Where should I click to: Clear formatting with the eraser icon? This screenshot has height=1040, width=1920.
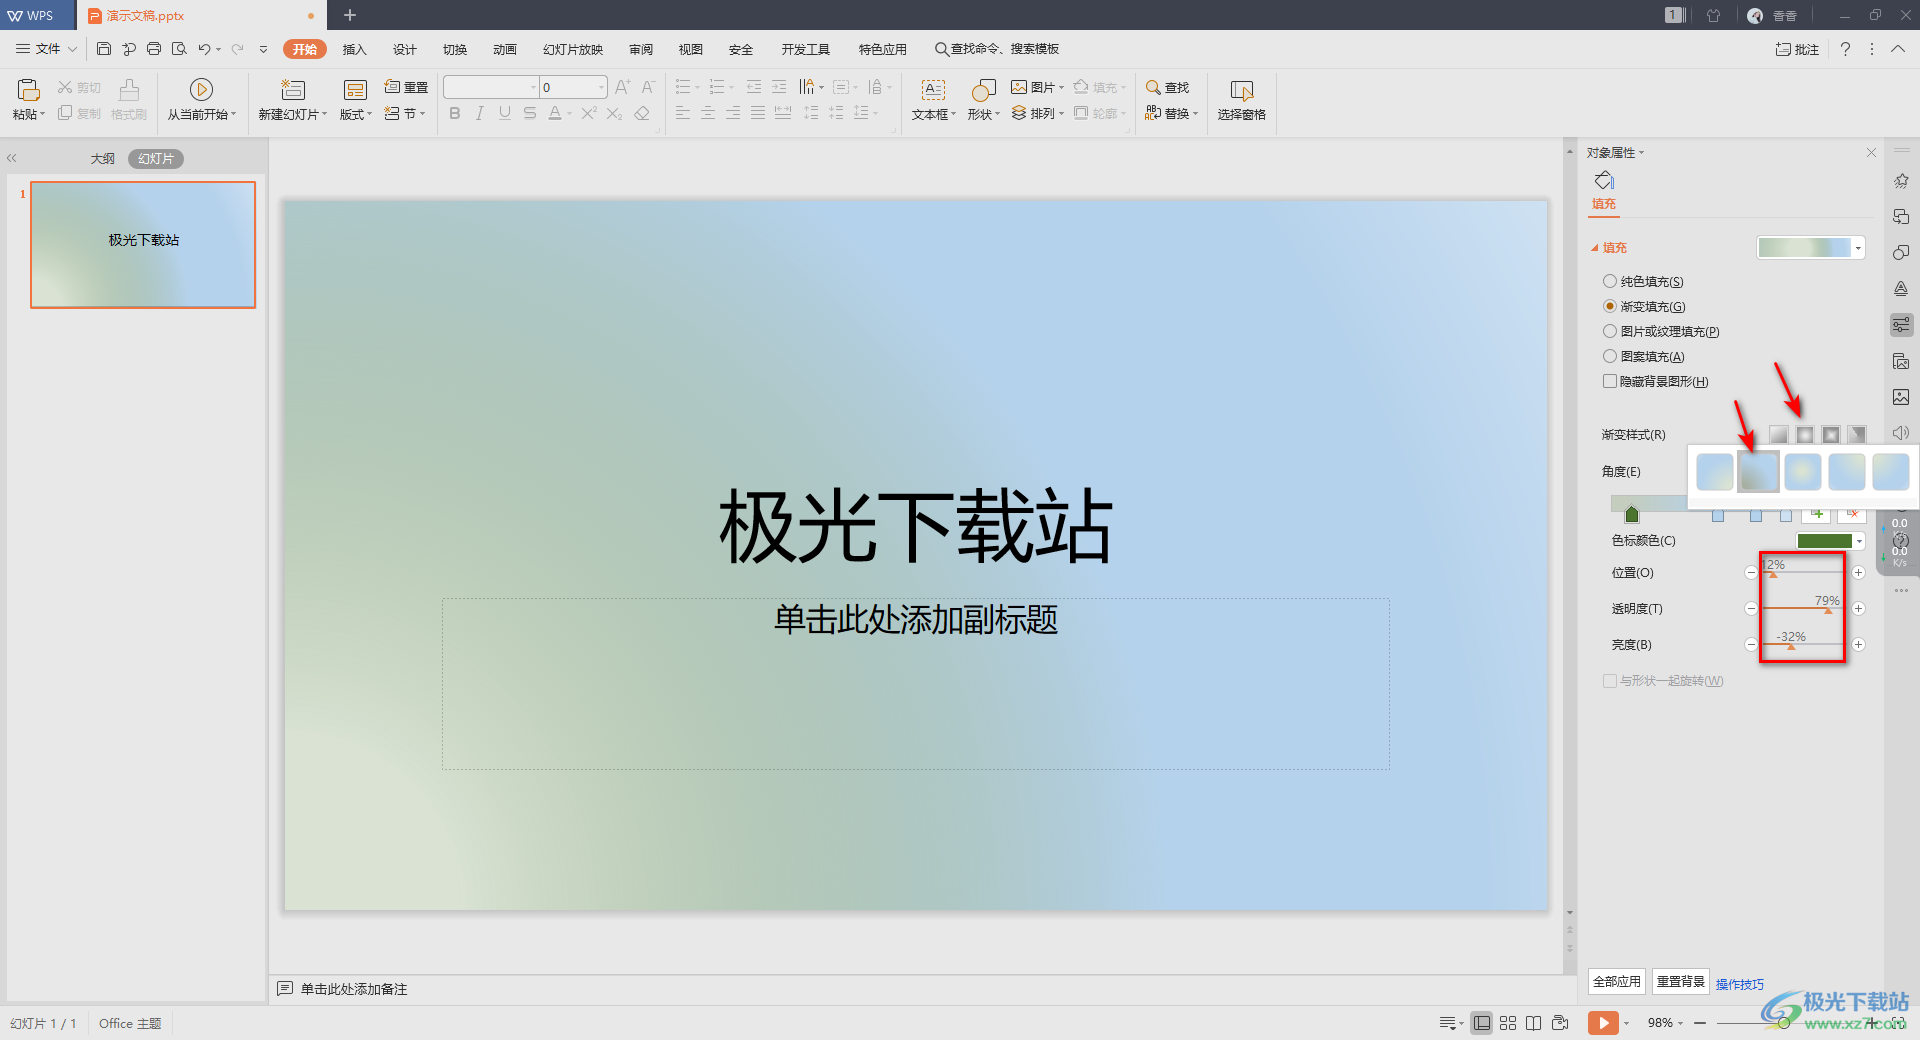(x=642, y=113)
